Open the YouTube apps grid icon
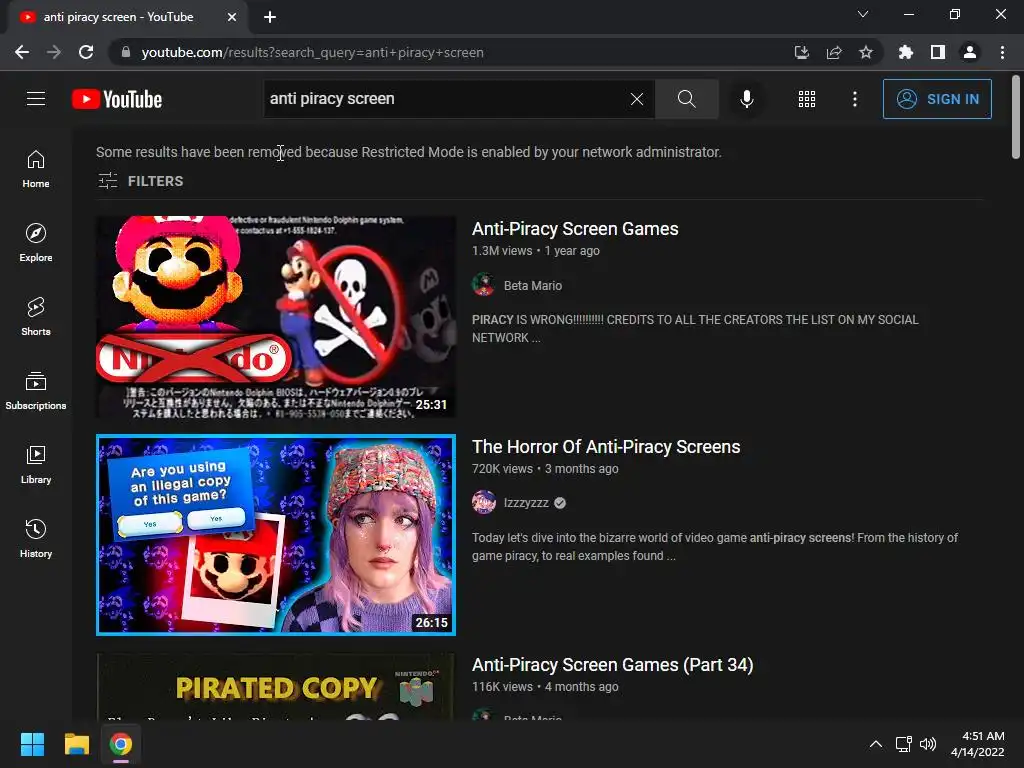Image resolution: width=1024 pixels, height=768 pixels. click(807, 99)
